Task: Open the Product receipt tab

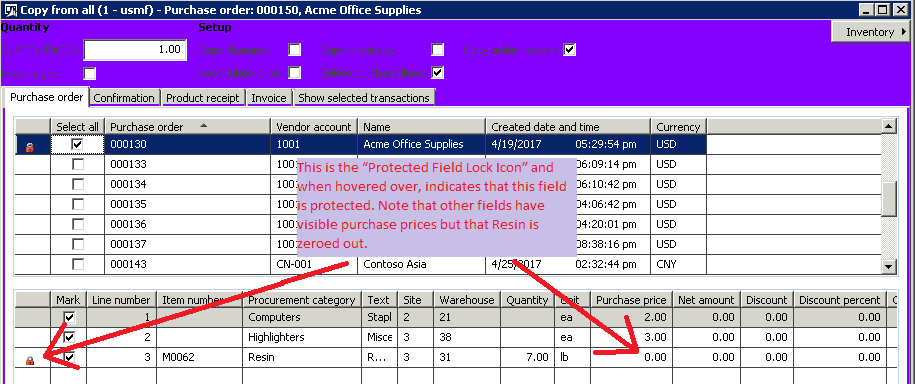Action: coord(202,97)
